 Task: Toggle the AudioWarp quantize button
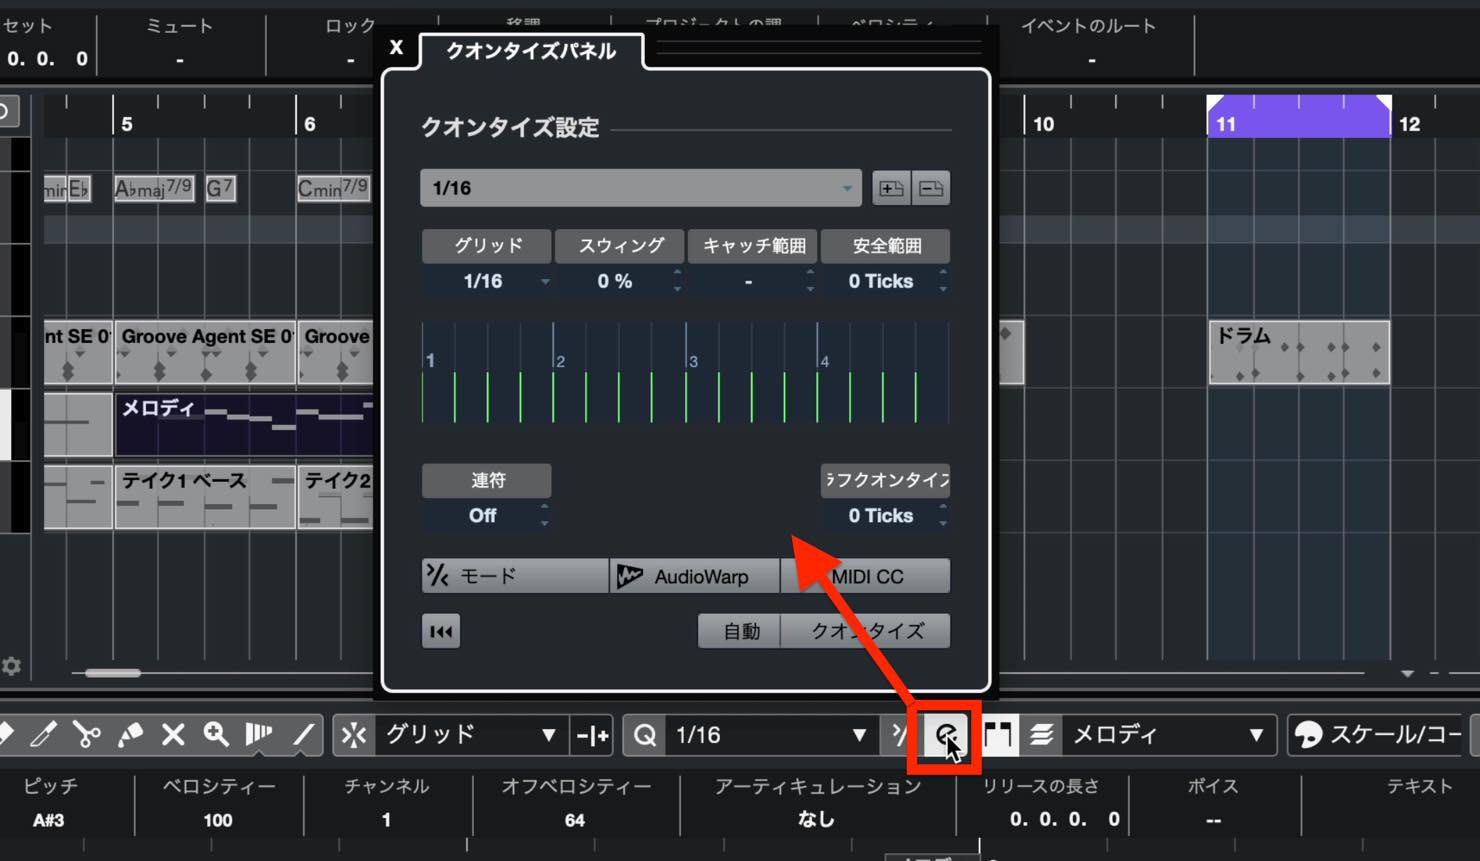pos(695,576)
